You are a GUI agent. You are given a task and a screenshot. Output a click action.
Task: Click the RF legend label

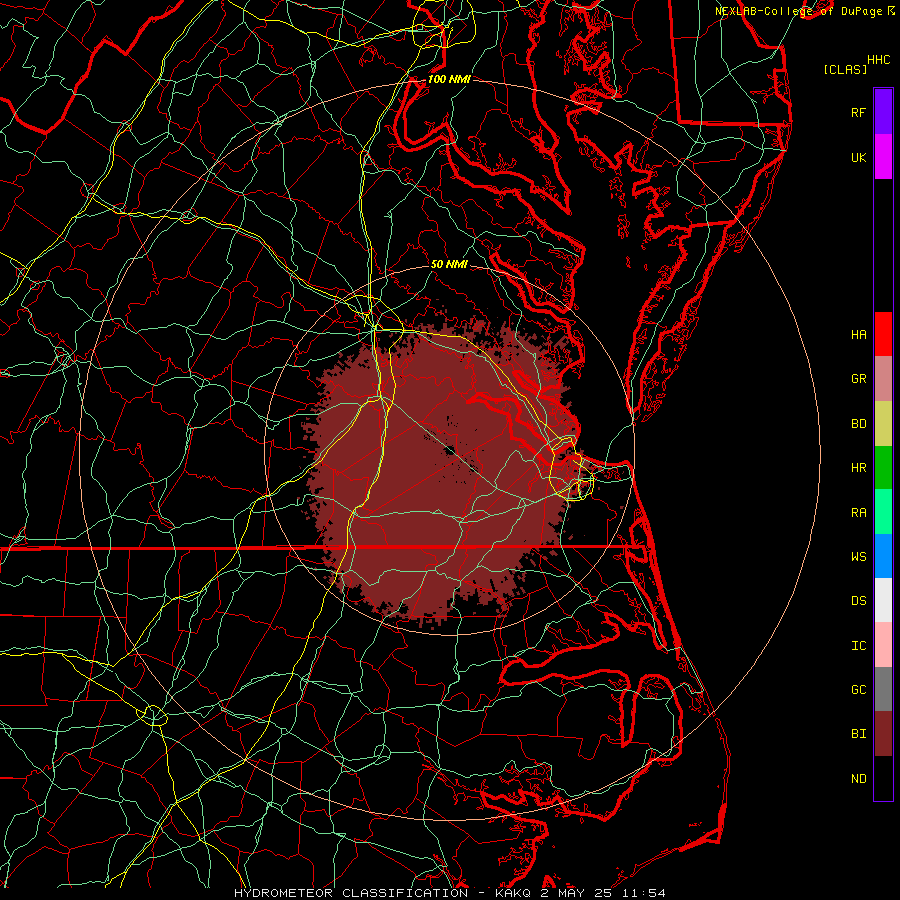tap(859, 112)
